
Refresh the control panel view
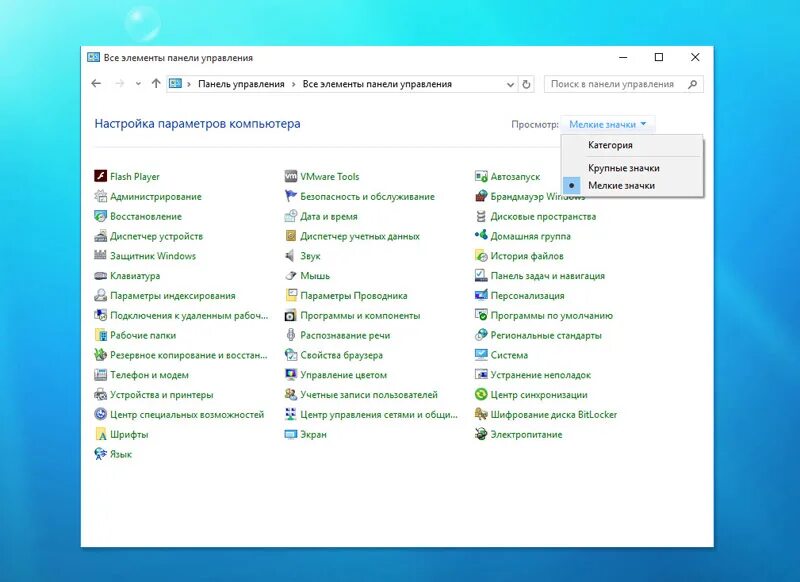pyautogui.click(x=527, y=85)
